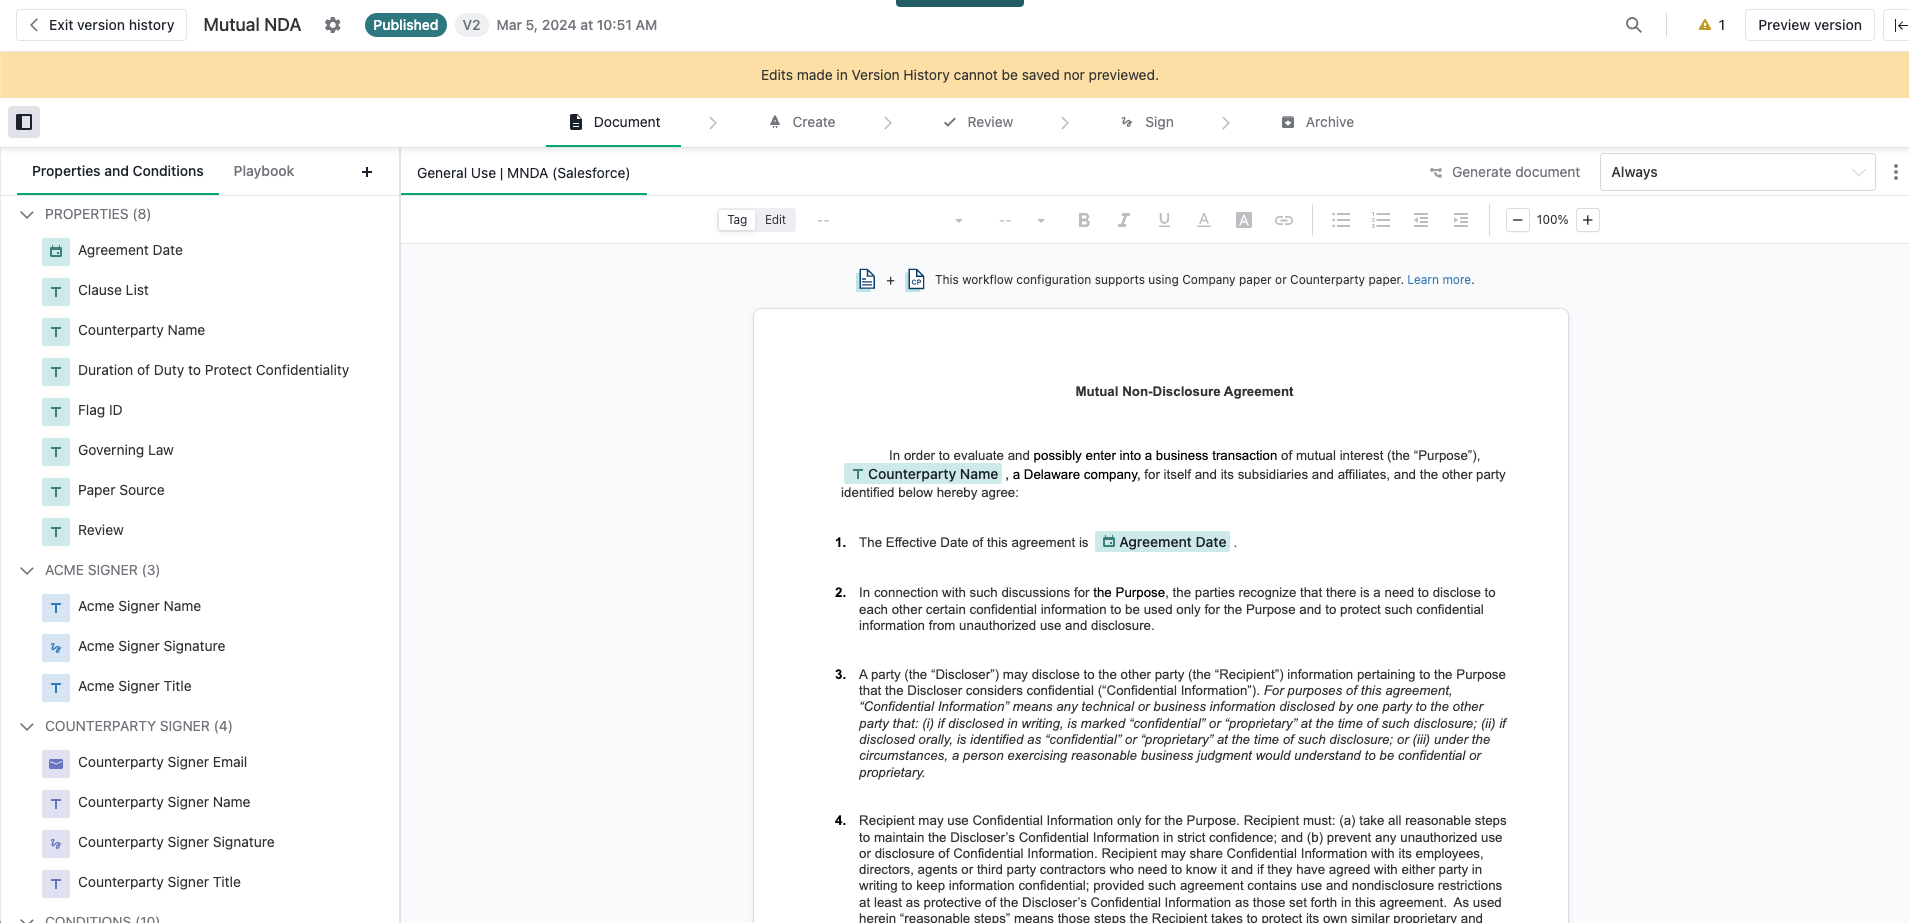Switch to the Playbook tab
Viewport: 1909px width, 923px height.
264,171
